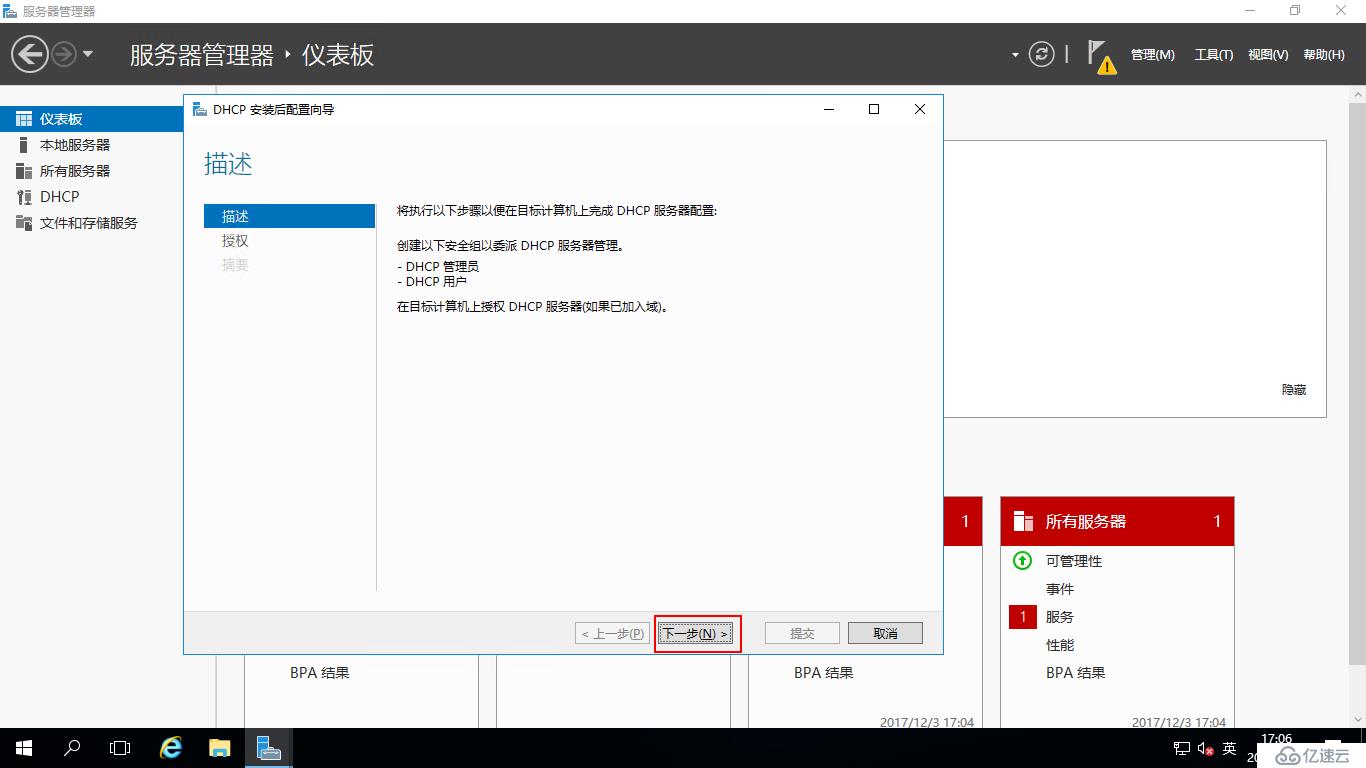
Task: Click the green 可管理性 status icon
Action: point(1022,561)
